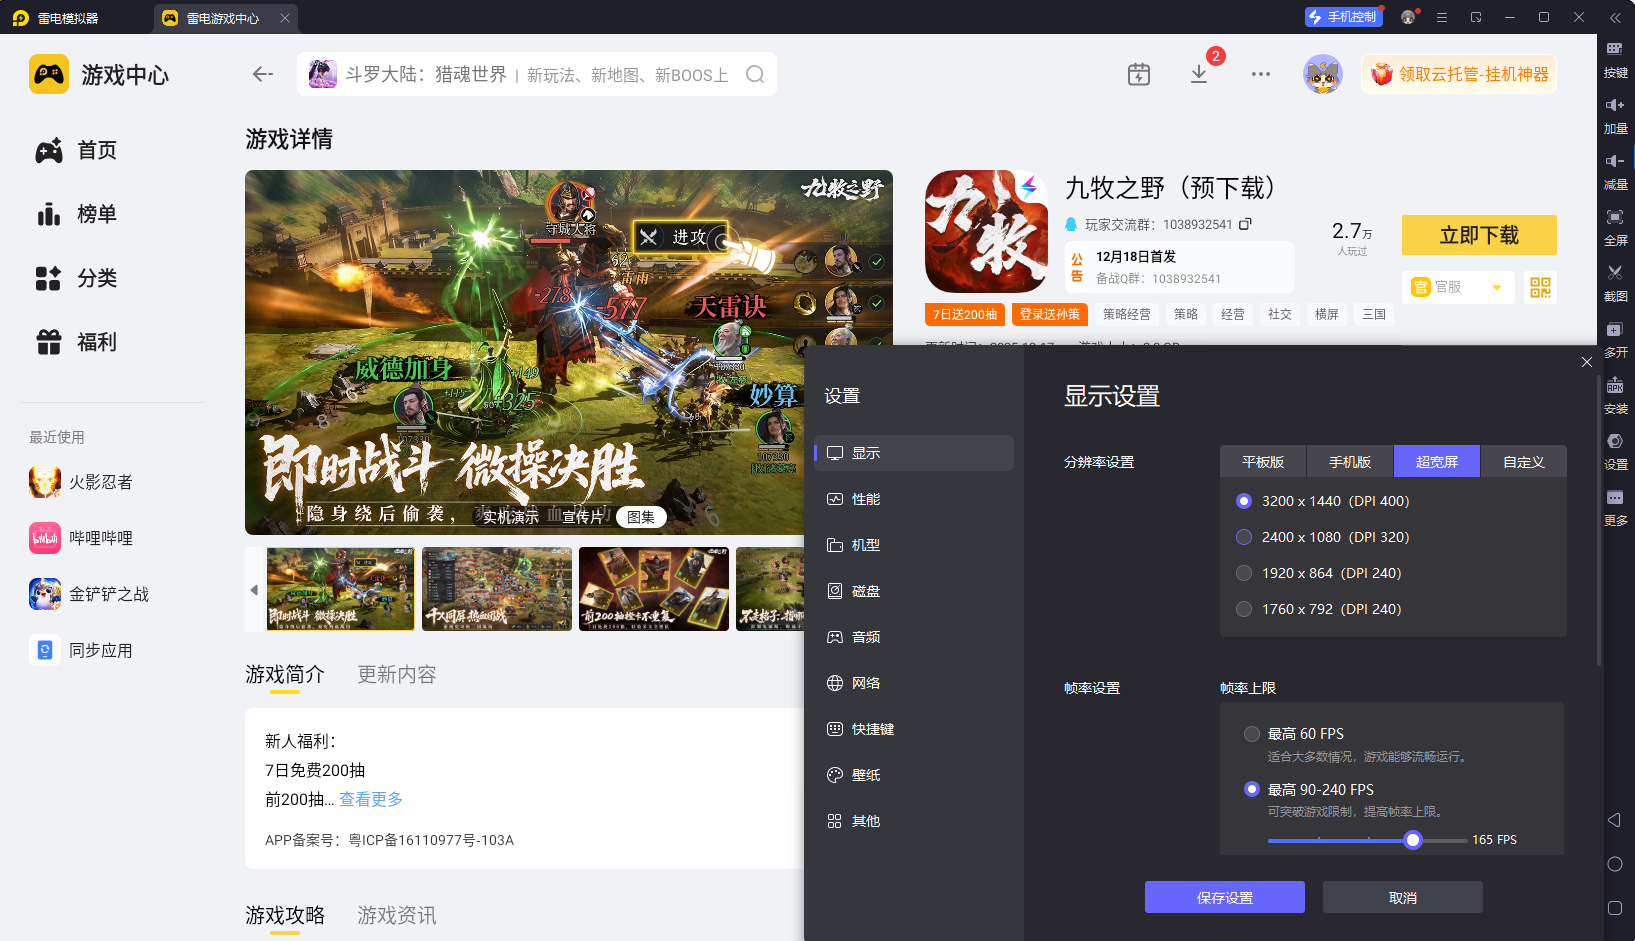This screenshot has height=941, width=1635.
Task: Click the install APK sidebar icon
Action: 1614,393
